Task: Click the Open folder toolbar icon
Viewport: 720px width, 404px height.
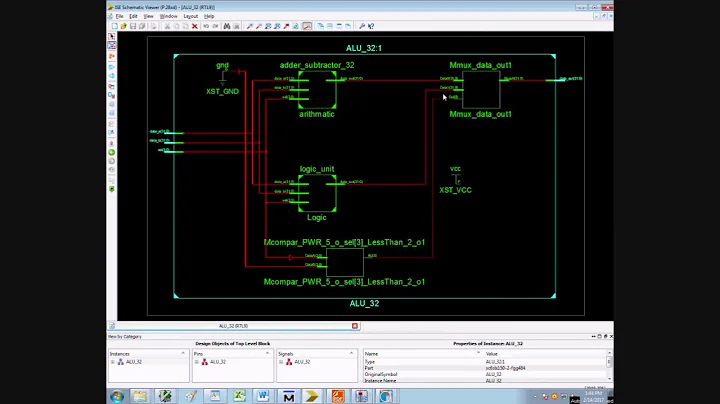Action: [124, 26]
